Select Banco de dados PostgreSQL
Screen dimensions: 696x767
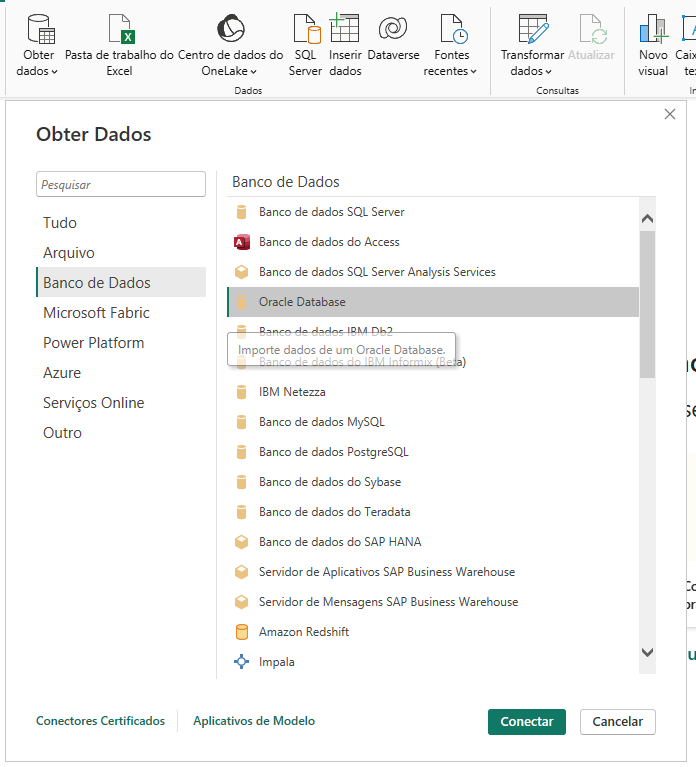pos(433,452)
